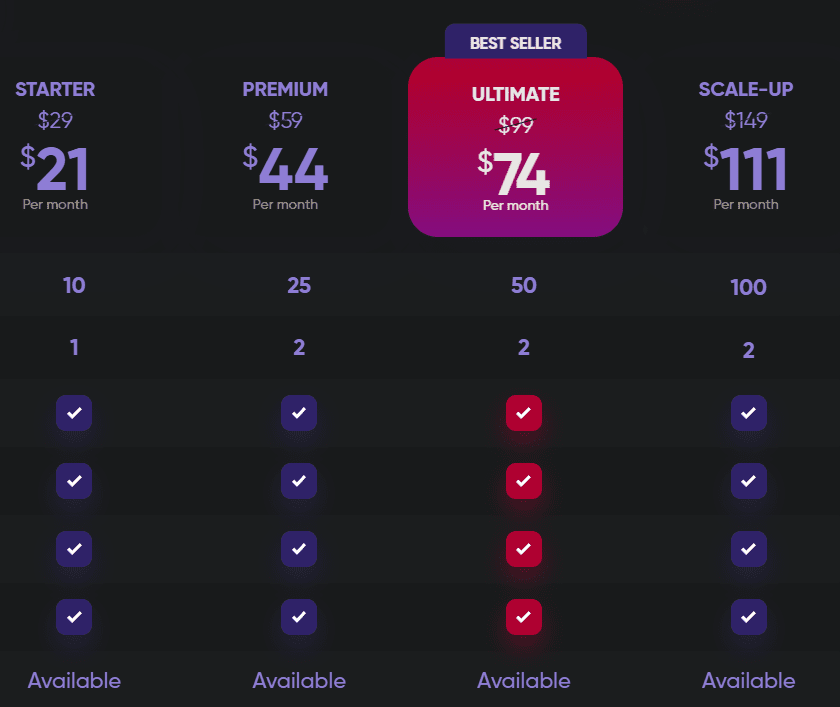The height and width of the screenshot is (707, 840).
Task: Click the Starter $21 price
Action: [x=55, y=169]
